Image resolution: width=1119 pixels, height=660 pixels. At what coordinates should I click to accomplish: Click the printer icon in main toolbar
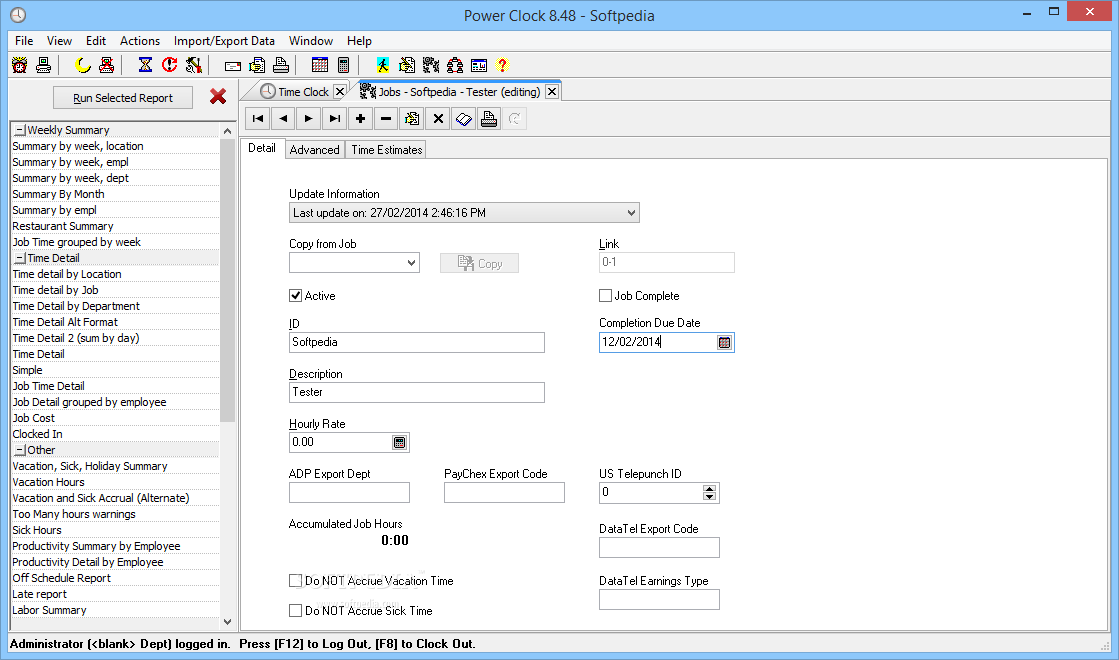pyautogui.click(x=281, y=66)
